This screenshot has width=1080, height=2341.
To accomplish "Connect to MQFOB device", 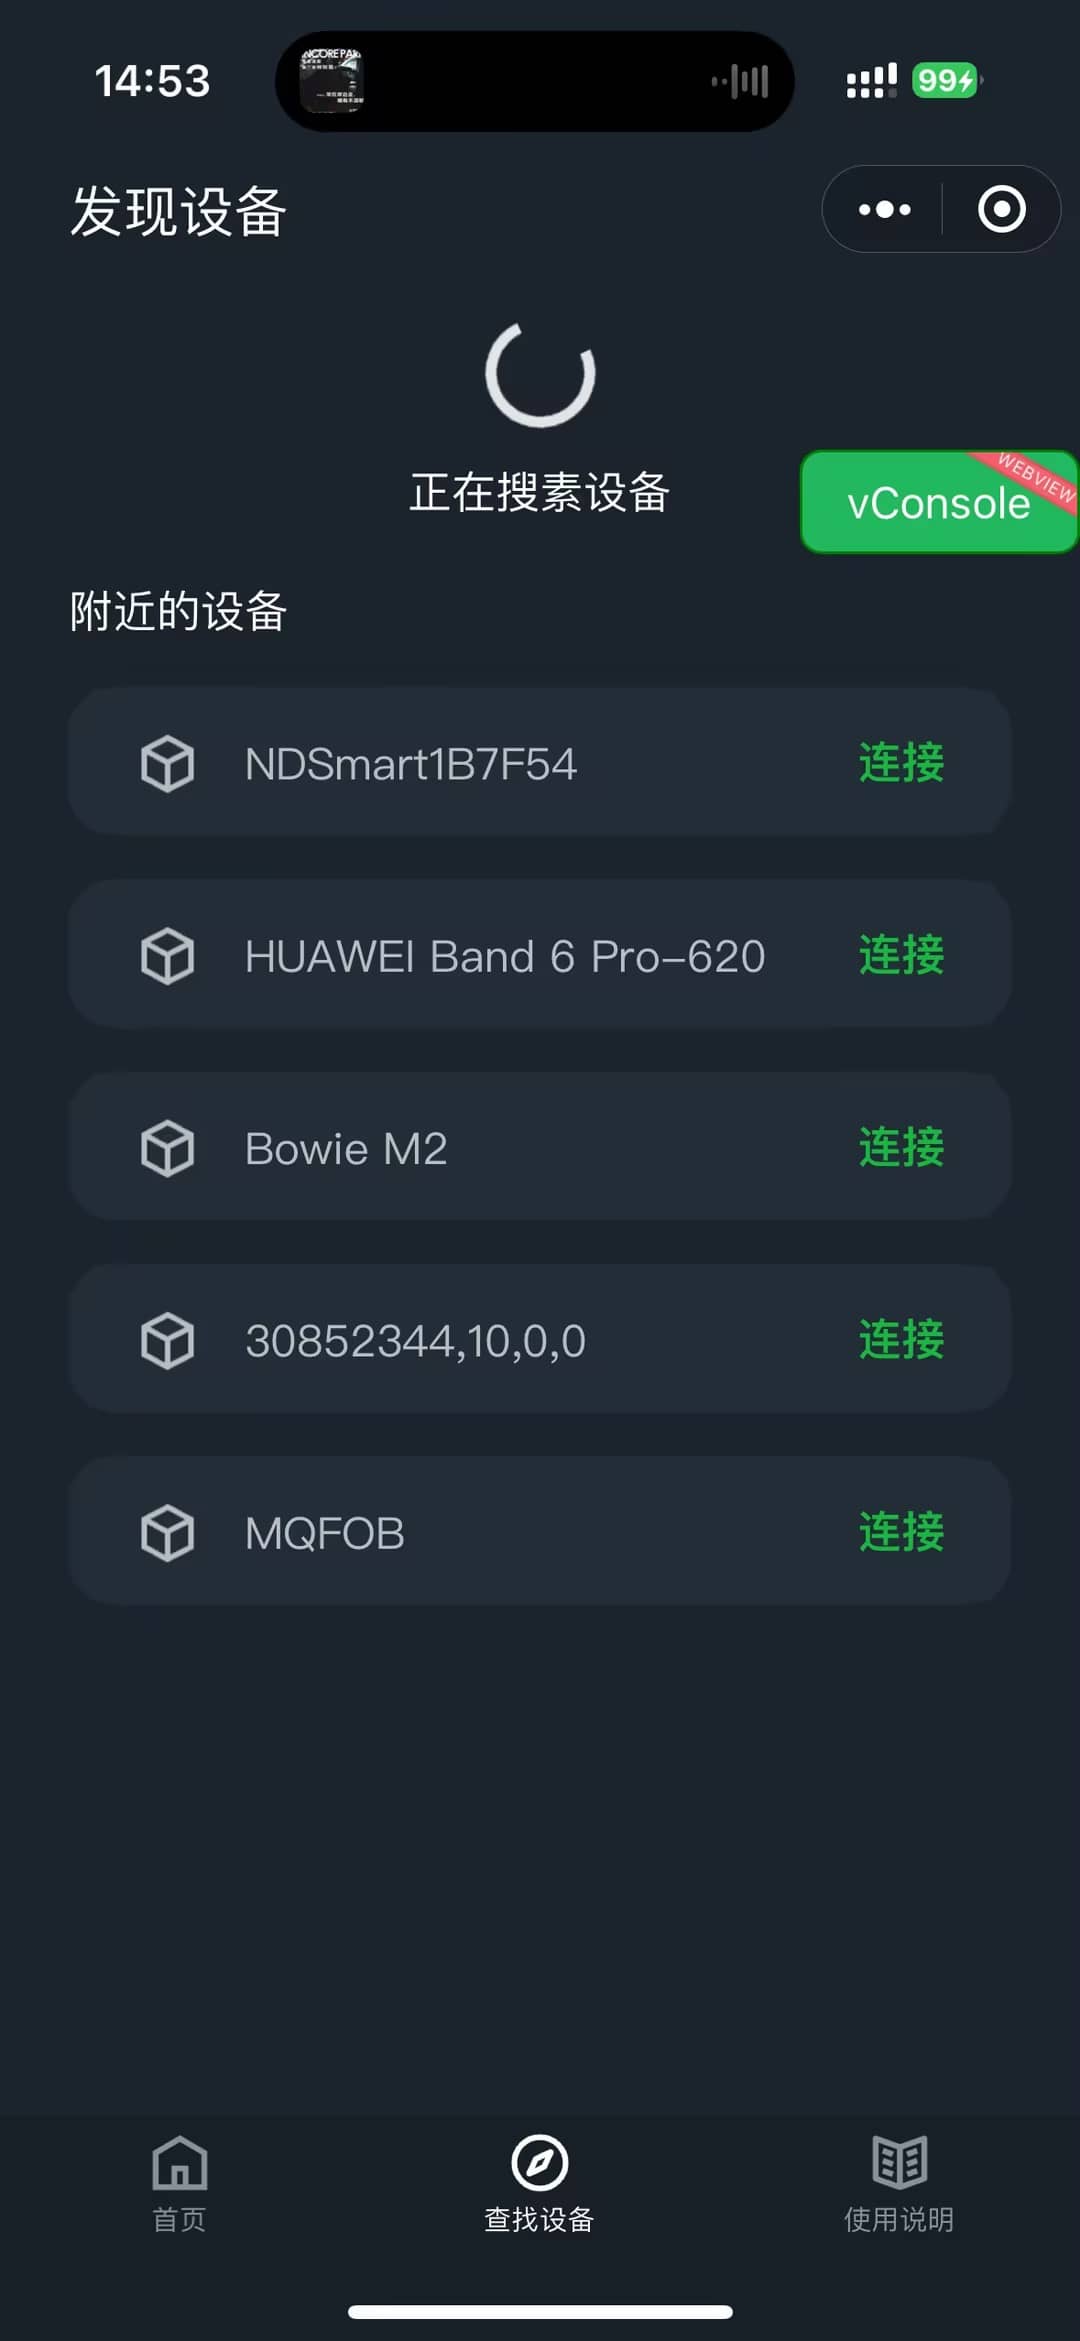I will pyautogui.click(x=901, y=1532).
